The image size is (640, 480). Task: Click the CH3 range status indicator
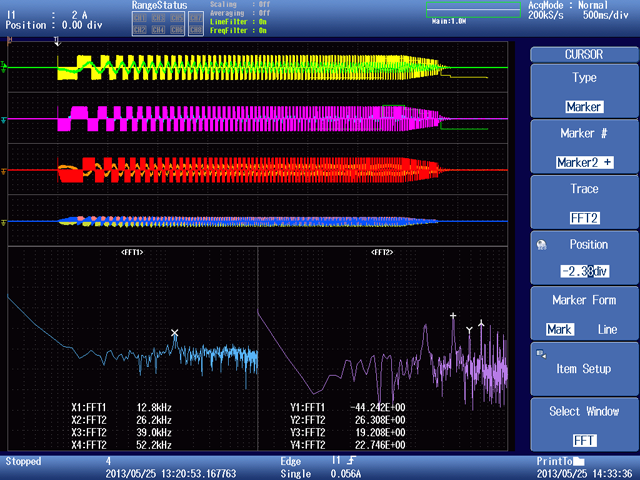pyautogui.click(x=158, y=18)
